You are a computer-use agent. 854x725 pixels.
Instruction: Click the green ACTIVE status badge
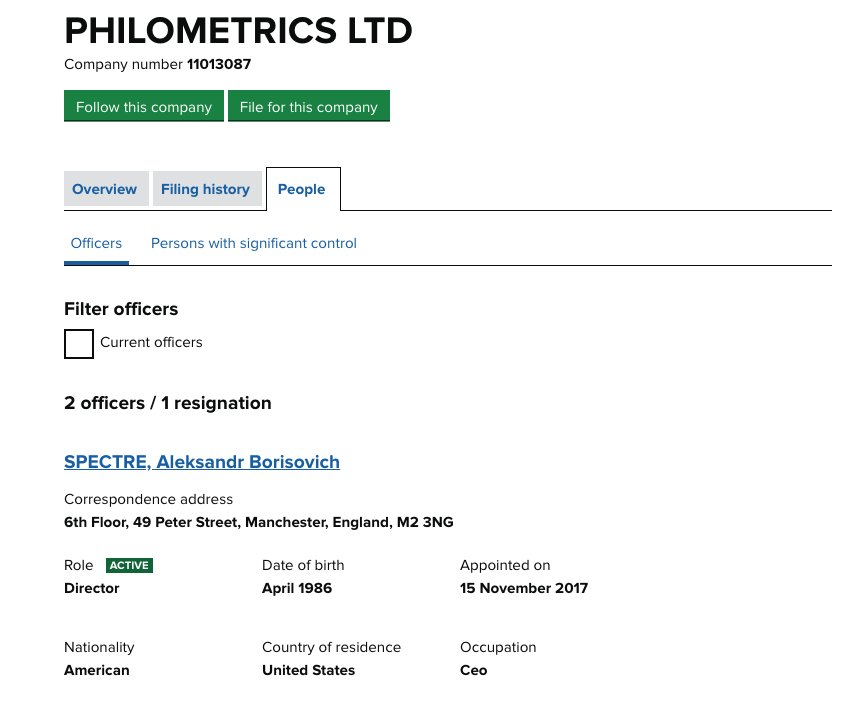(x=130, y=565)
